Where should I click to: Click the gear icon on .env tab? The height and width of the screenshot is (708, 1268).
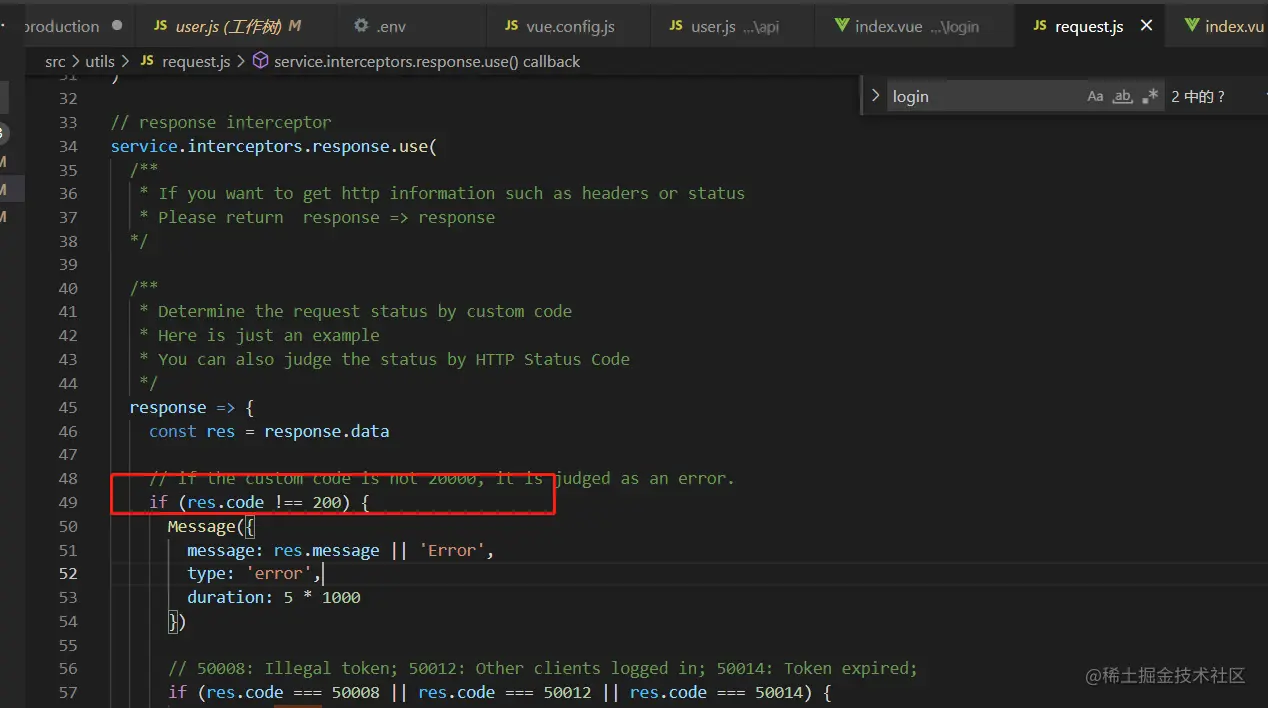(361, 27)
